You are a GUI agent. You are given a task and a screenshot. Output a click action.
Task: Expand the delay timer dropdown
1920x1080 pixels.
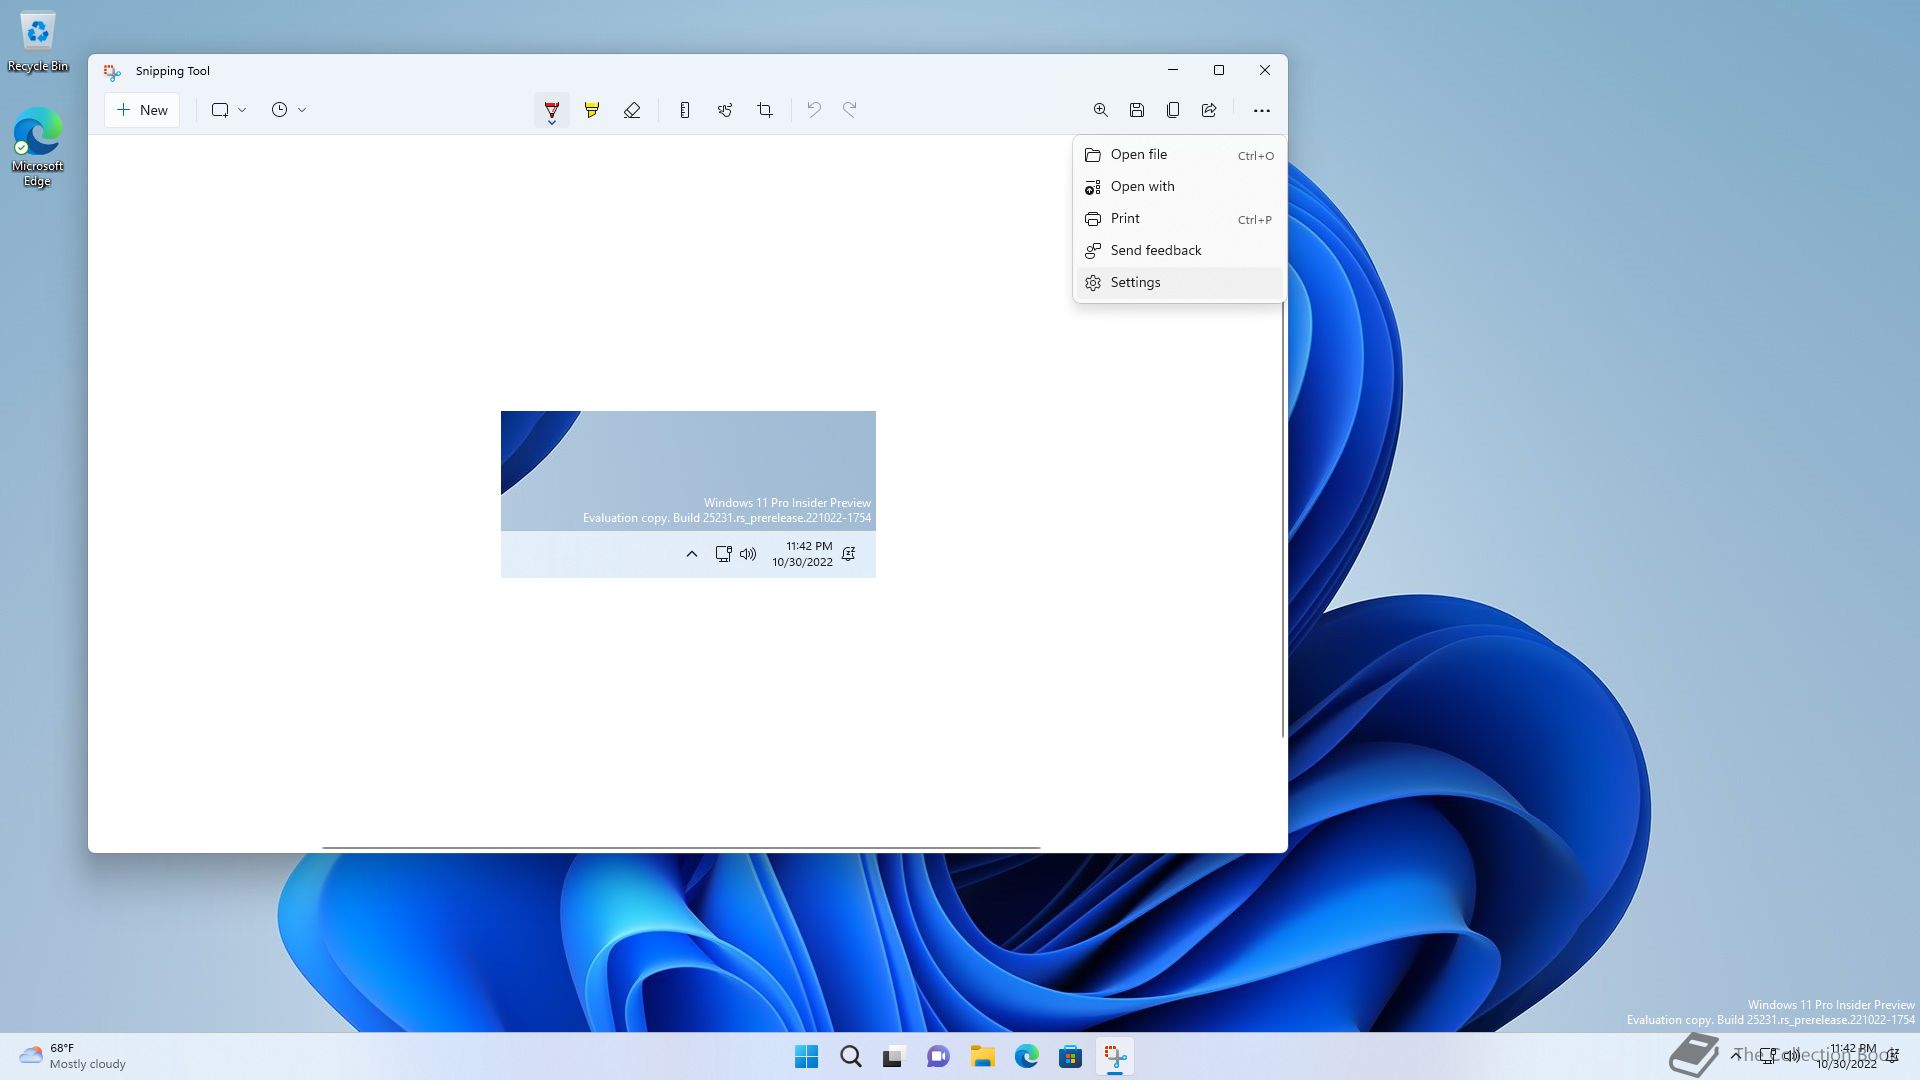pyautogui.click(x=289, y=110)
